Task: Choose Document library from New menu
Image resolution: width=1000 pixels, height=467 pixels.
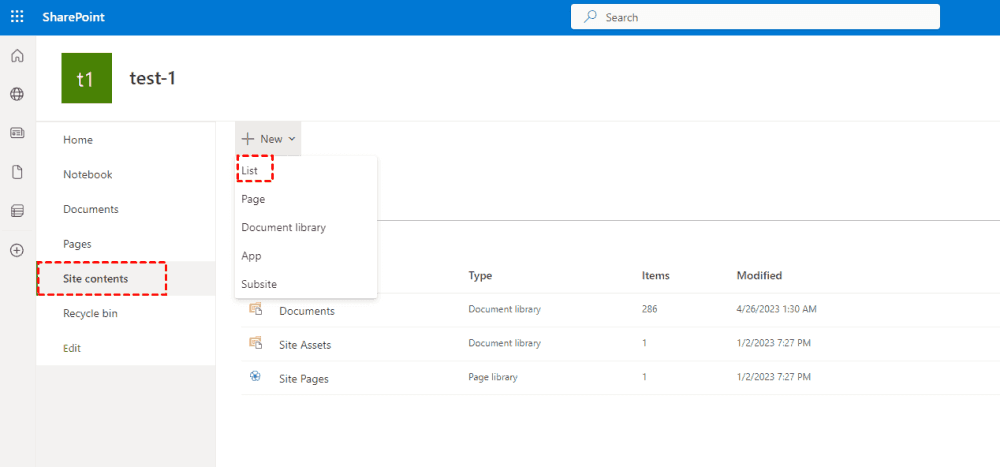Action: [x=283, y=227]
